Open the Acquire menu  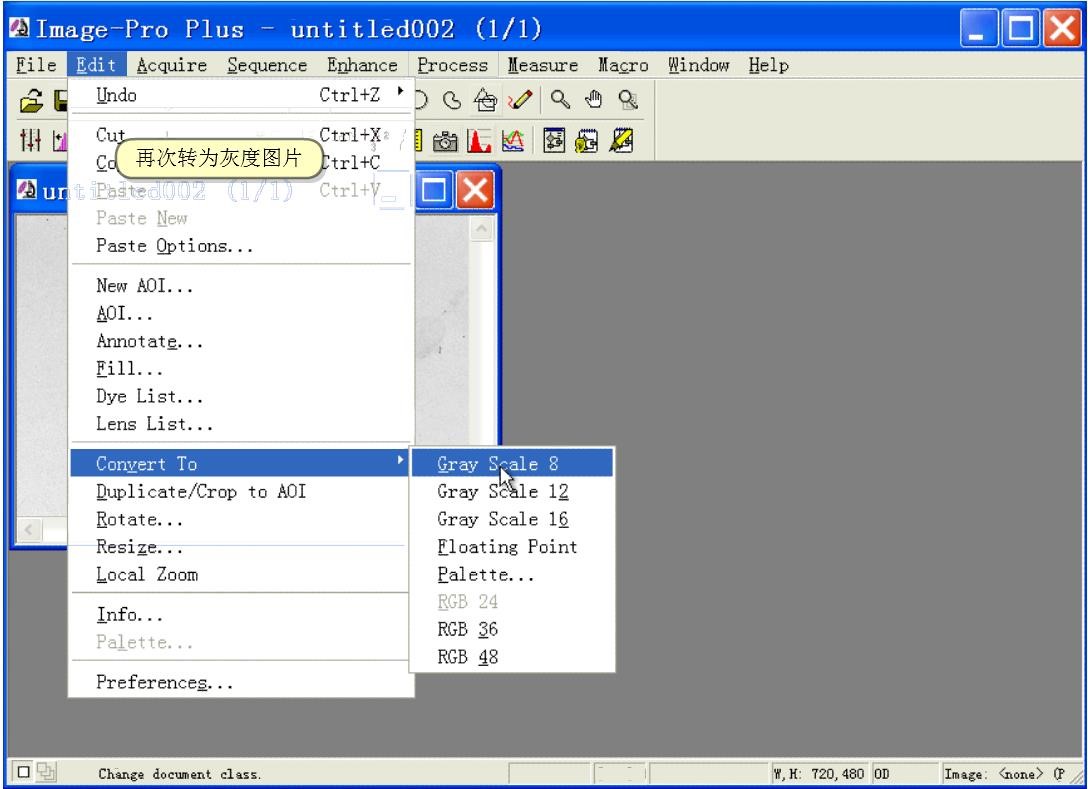[x=172, y=65]
